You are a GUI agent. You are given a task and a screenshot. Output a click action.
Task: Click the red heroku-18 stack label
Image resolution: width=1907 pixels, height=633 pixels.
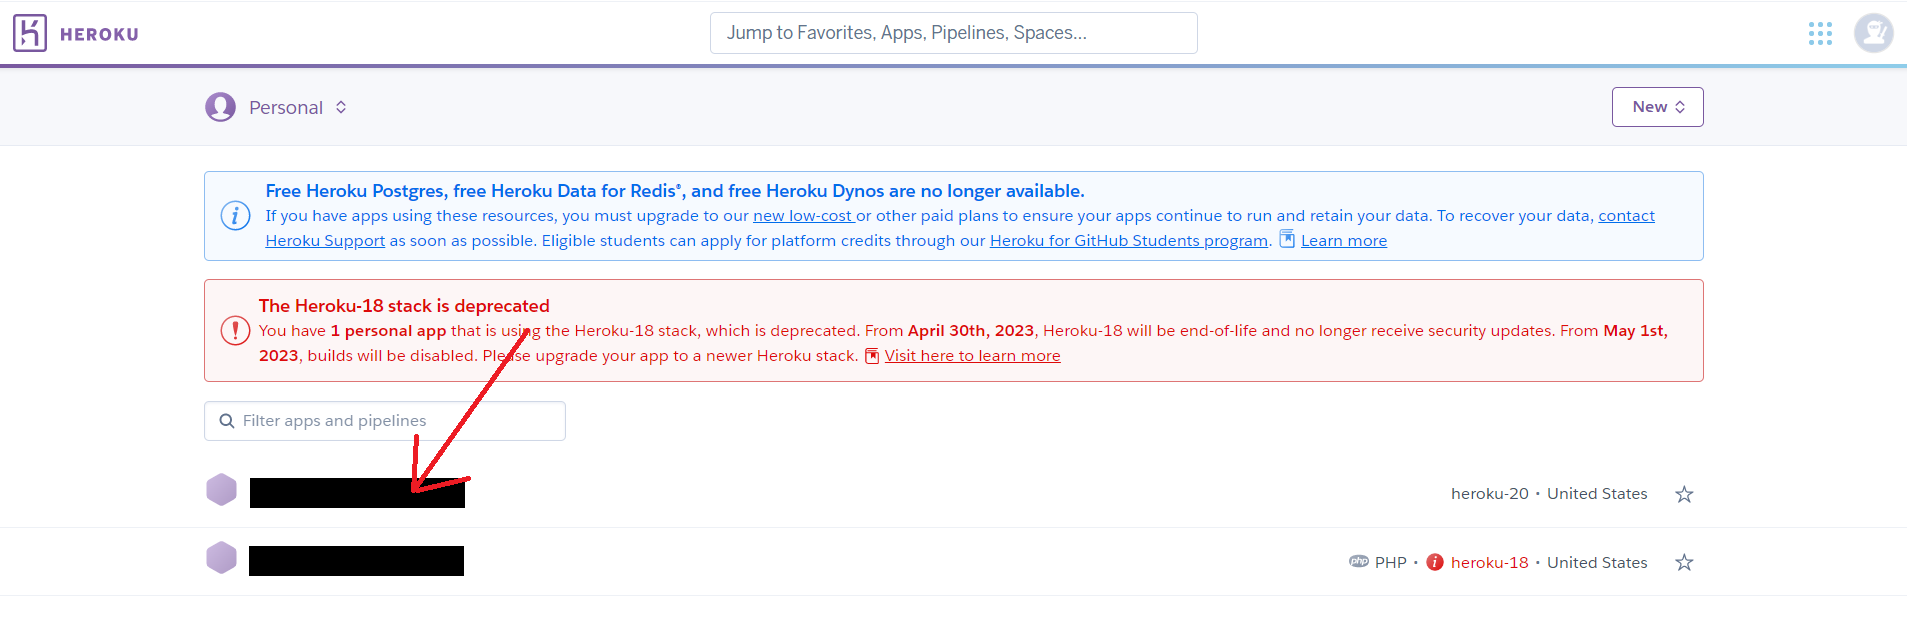pos(1490,562)
